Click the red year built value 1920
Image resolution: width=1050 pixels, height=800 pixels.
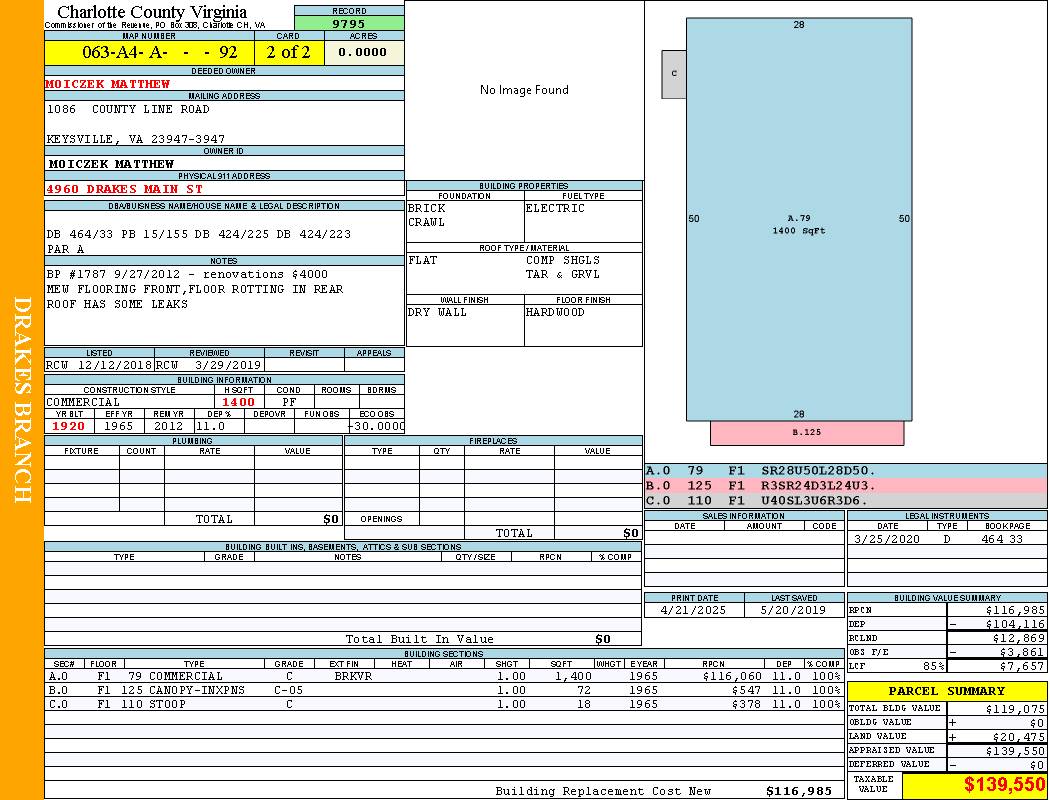(x=69, y=426)
